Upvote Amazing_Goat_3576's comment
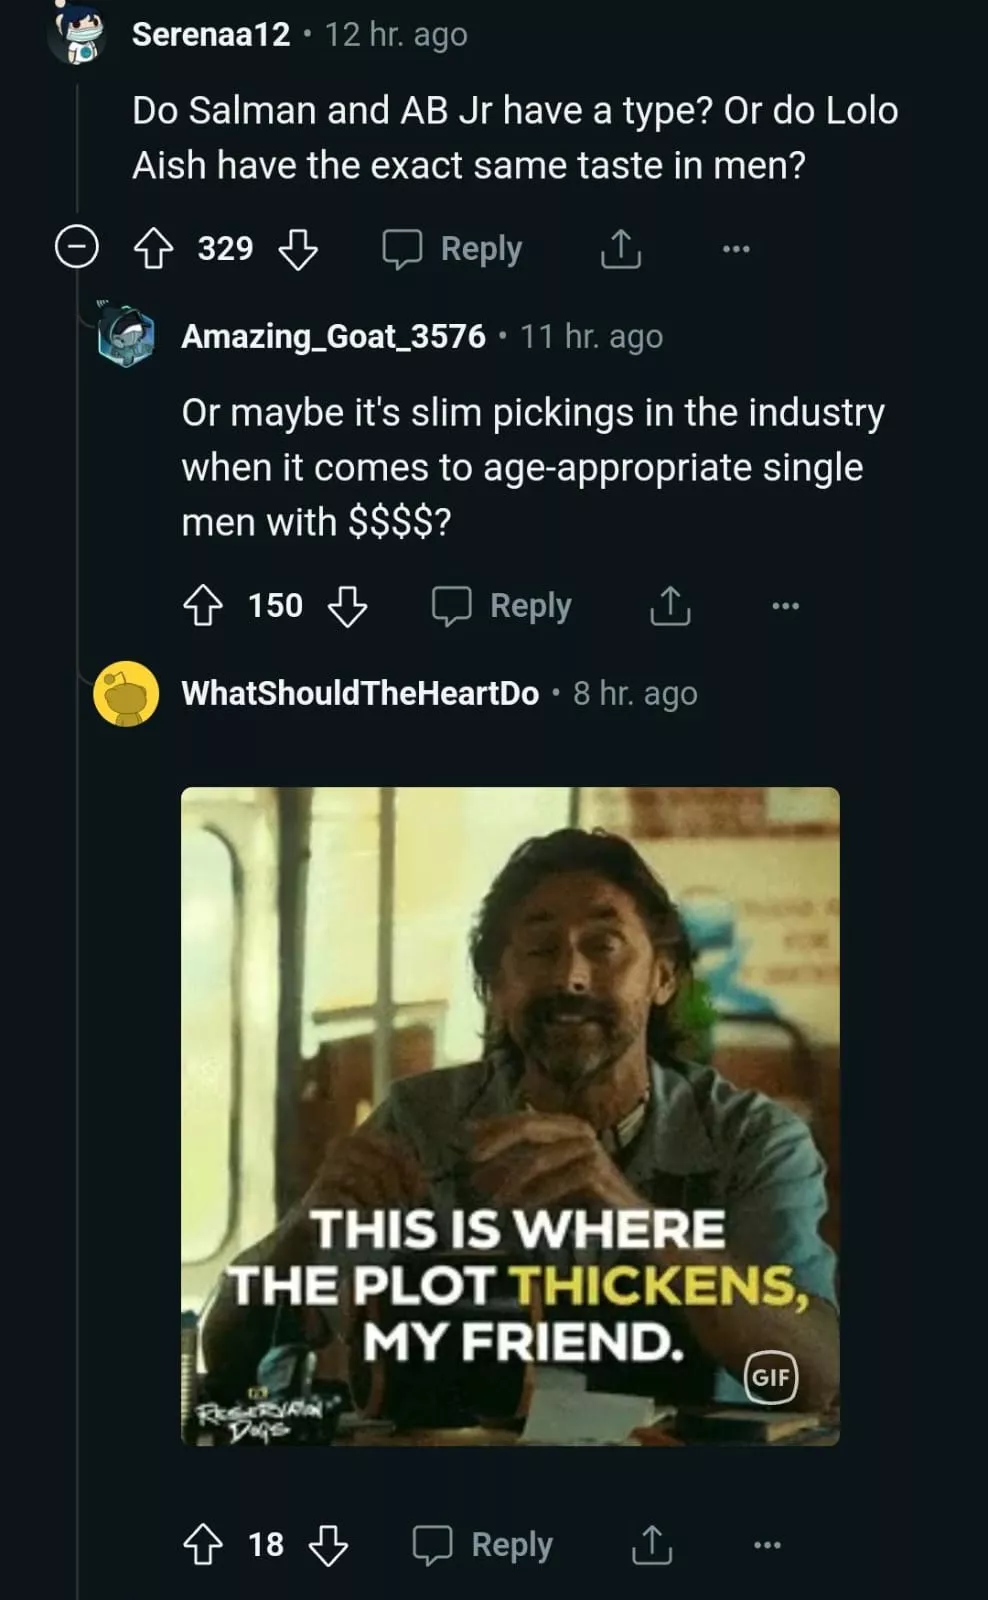Viewport: 988px width, 1600px height. [x=202, y=605]
